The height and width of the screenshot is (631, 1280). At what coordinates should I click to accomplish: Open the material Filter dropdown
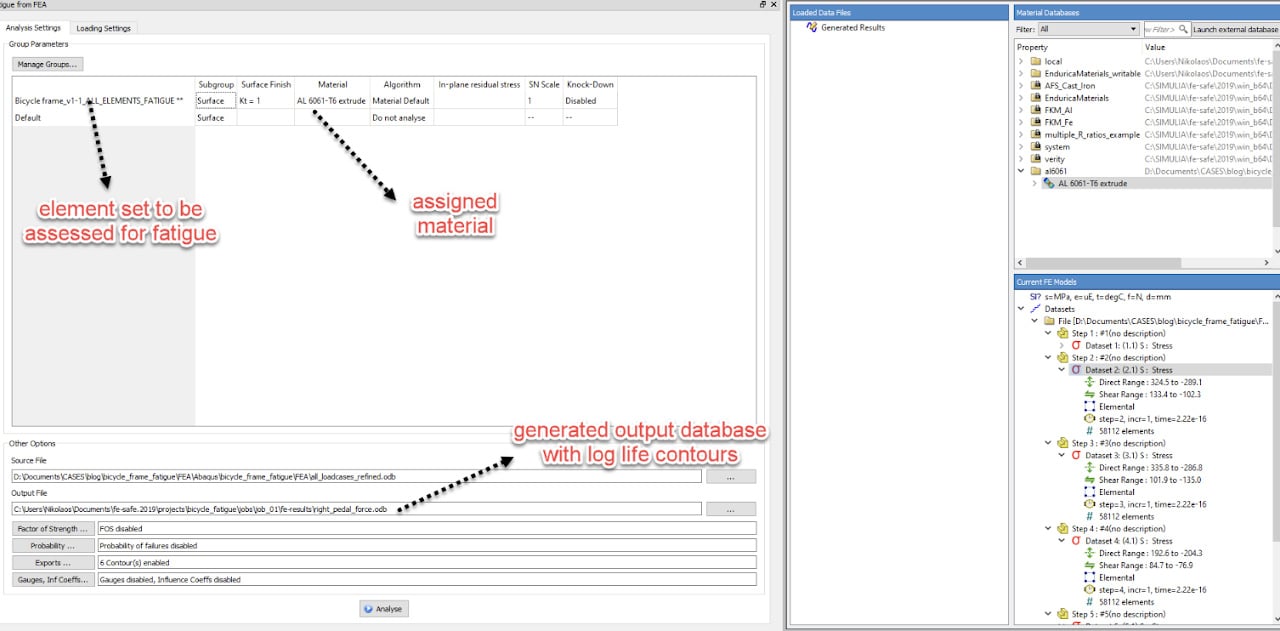point(1088,29)
